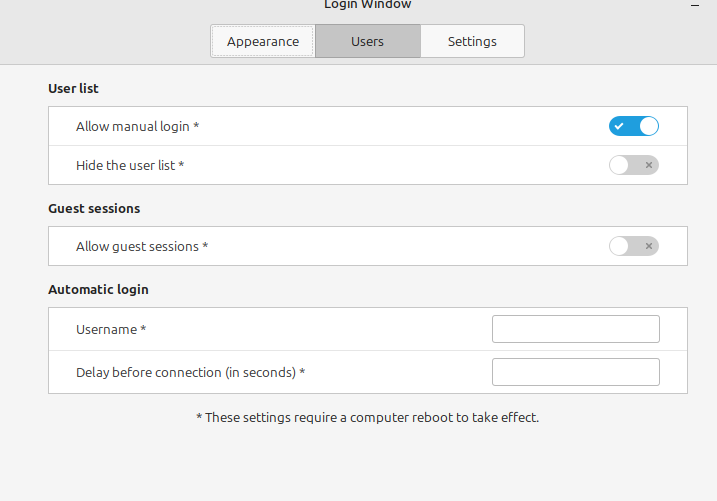The image size is (717, 501).
Task: Switch to the Appearance tab
Action: [x=263, y=42]
